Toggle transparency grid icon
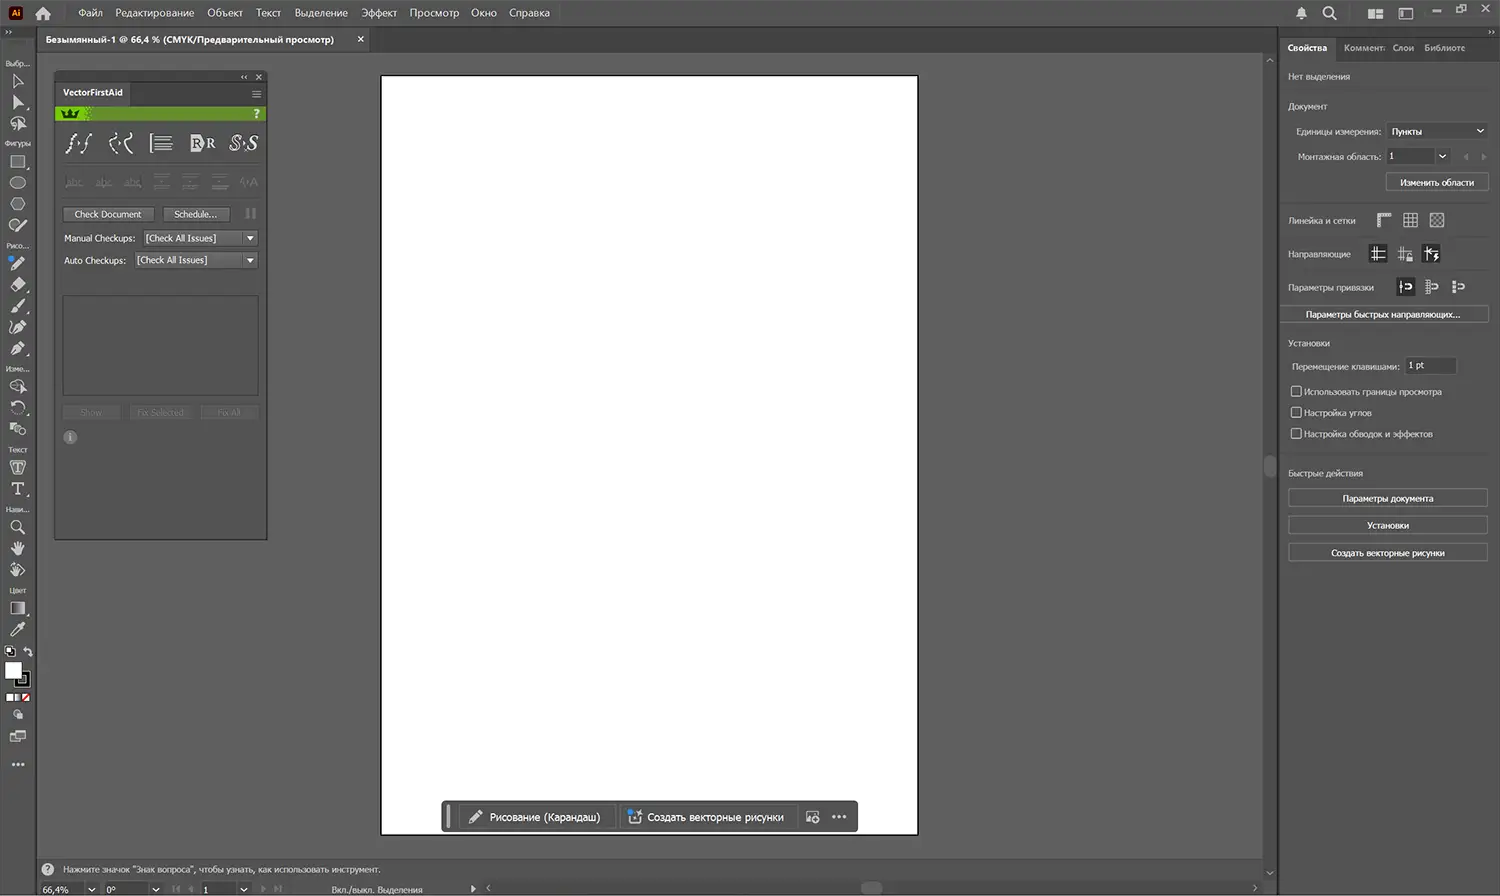Viewport: 1500px width, 896px height. click(1437, 220)
